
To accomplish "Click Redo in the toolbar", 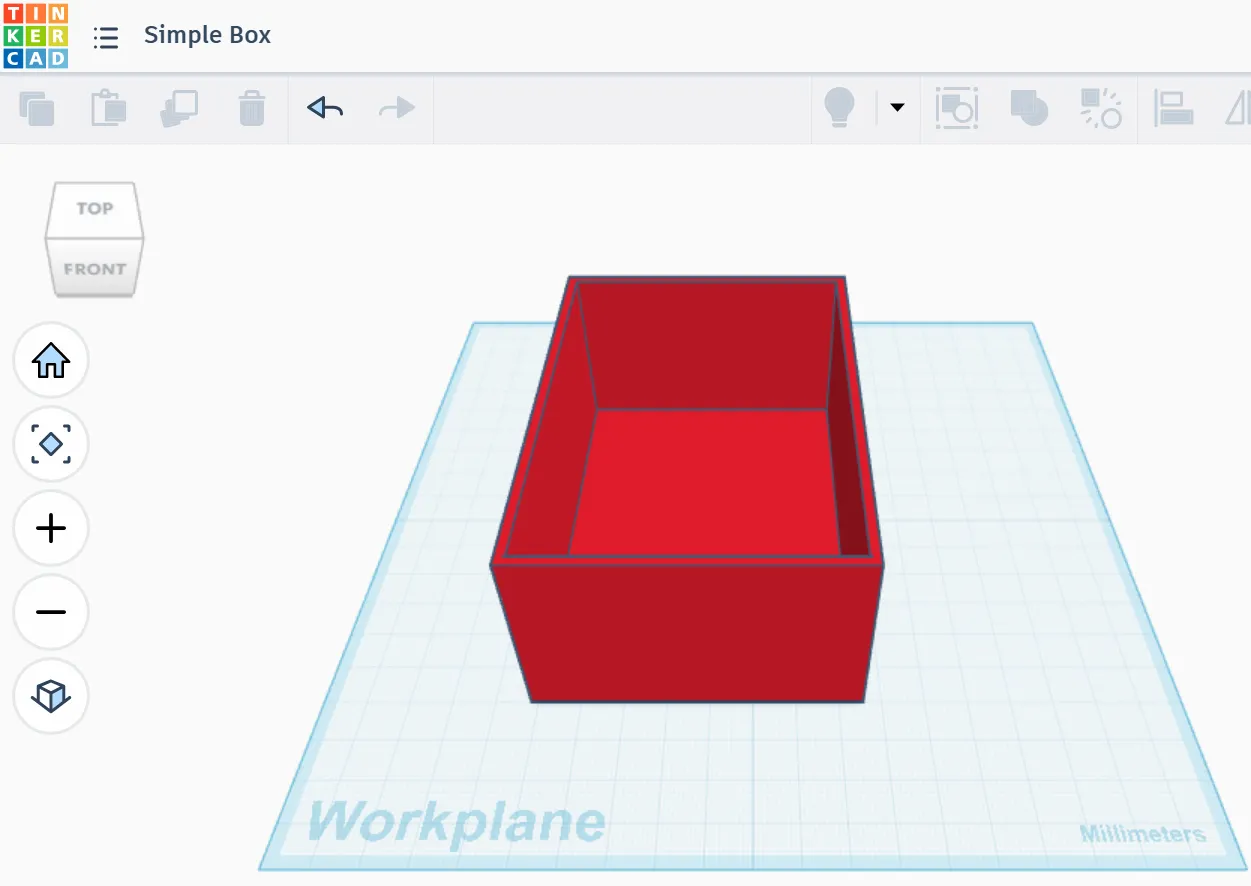I will [x=395, y=108].
